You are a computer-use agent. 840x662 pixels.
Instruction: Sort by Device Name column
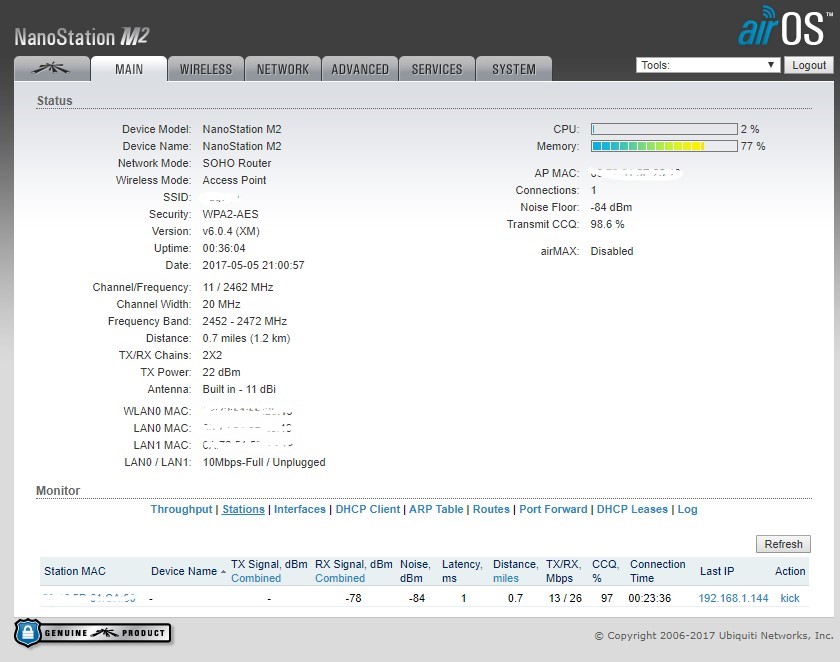(x=184, y=571)
